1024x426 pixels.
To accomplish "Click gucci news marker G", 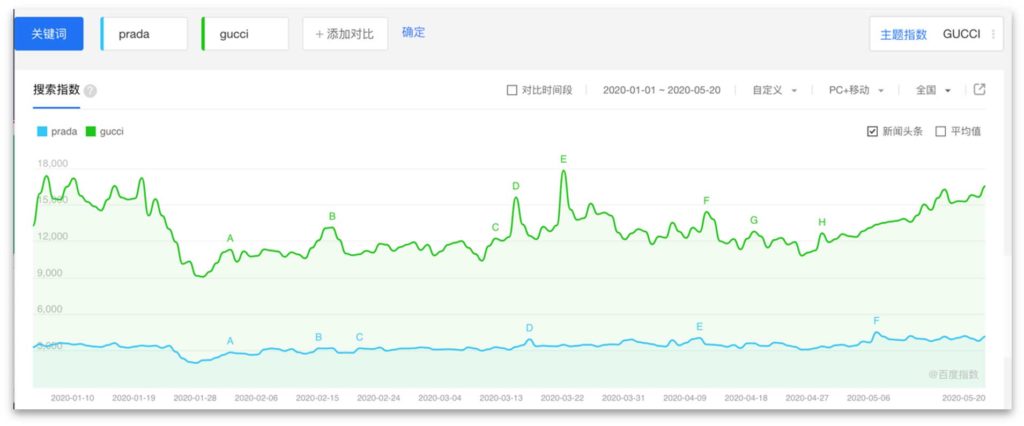I will (x=754, y=220).
